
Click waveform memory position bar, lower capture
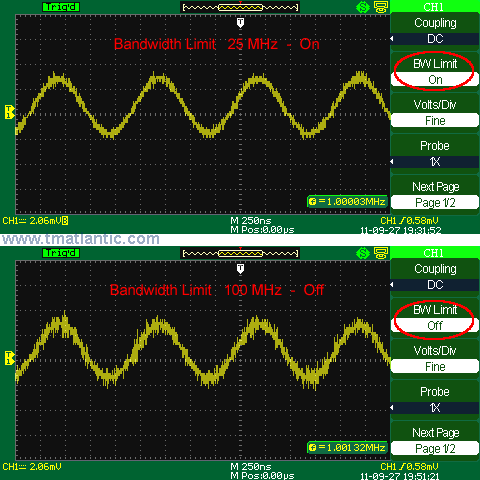click(x=240, y=253)
